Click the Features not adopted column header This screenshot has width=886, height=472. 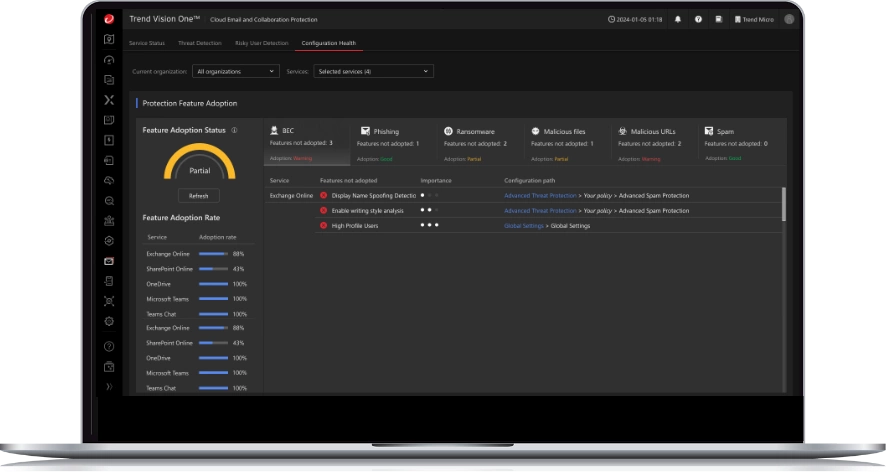pos(348,181)
